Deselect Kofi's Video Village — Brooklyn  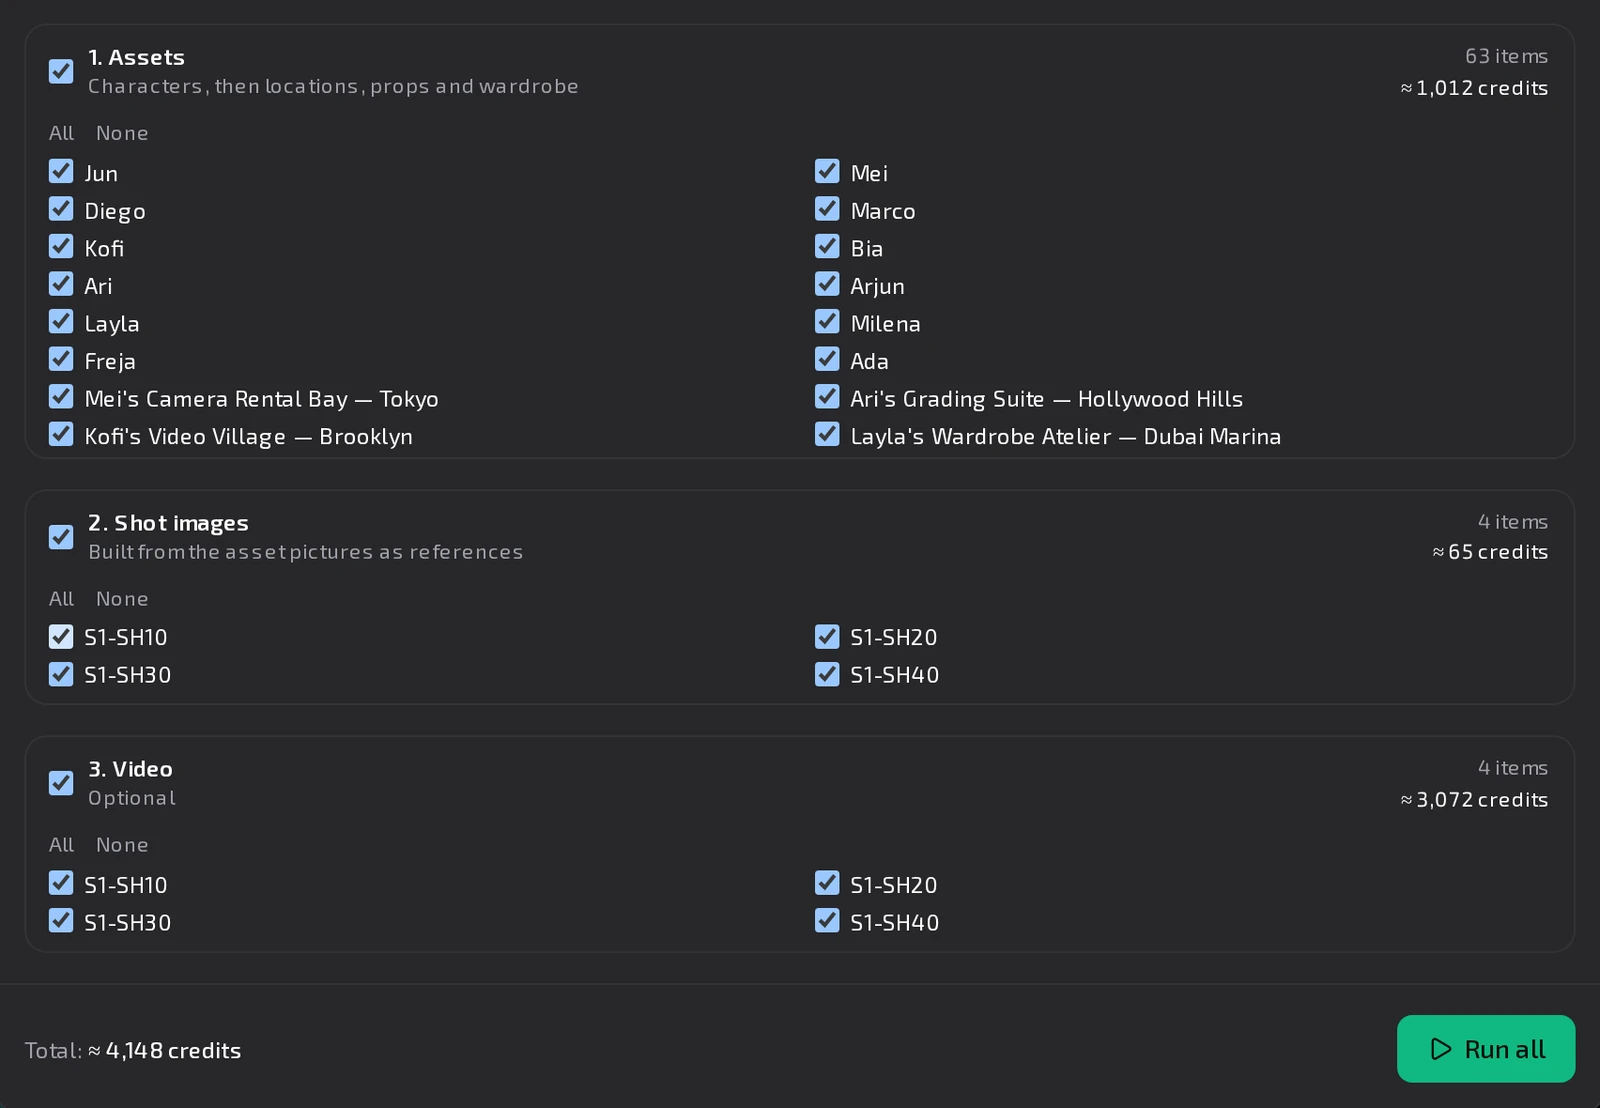[61, 435]
